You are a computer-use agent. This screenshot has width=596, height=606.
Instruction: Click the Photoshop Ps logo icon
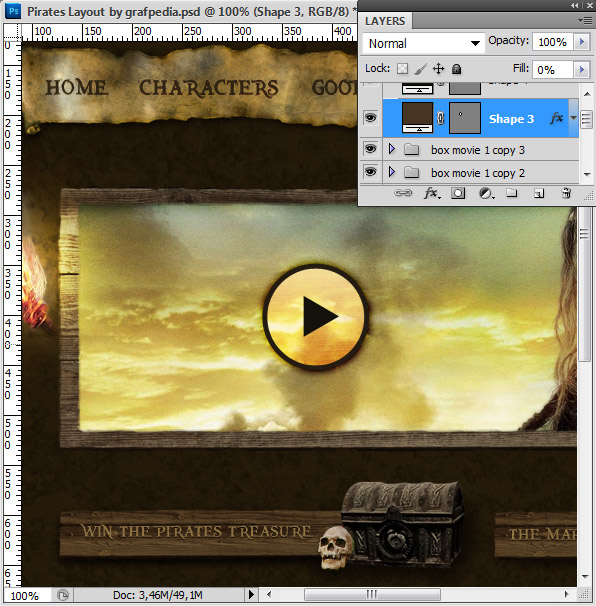point(13,11)
